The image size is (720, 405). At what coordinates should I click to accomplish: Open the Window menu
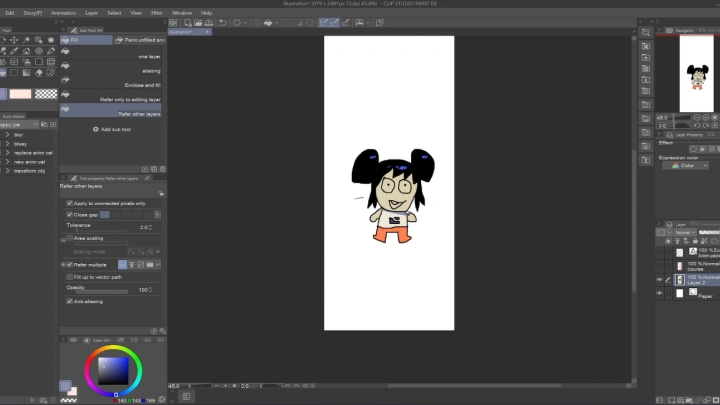pos(182,13)
